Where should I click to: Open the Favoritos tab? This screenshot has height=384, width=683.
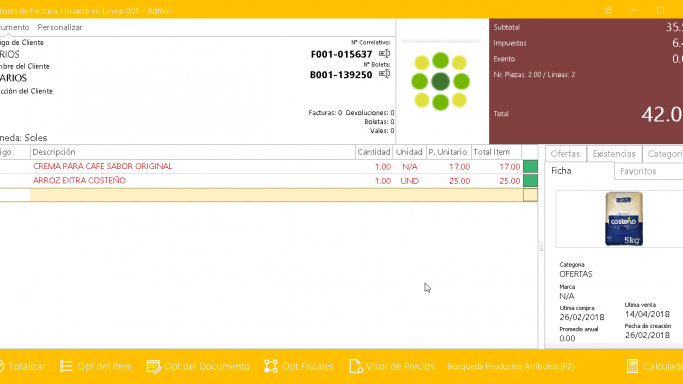pos(638,171)
